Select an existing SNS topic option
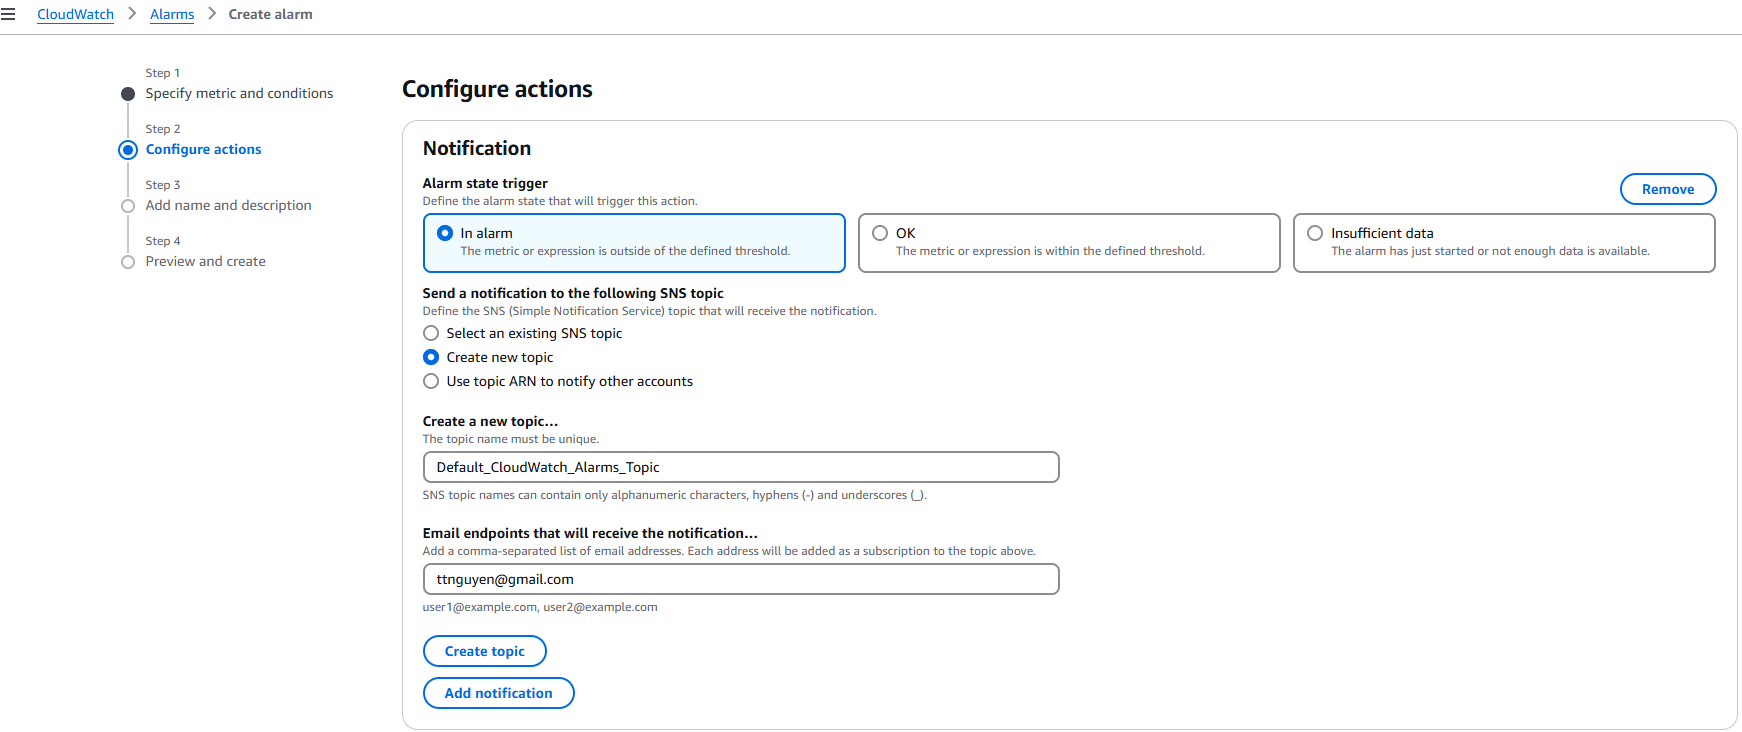The height and width of the screenshot is (732, 1742). pyautogui.click(x=431, y=333)
